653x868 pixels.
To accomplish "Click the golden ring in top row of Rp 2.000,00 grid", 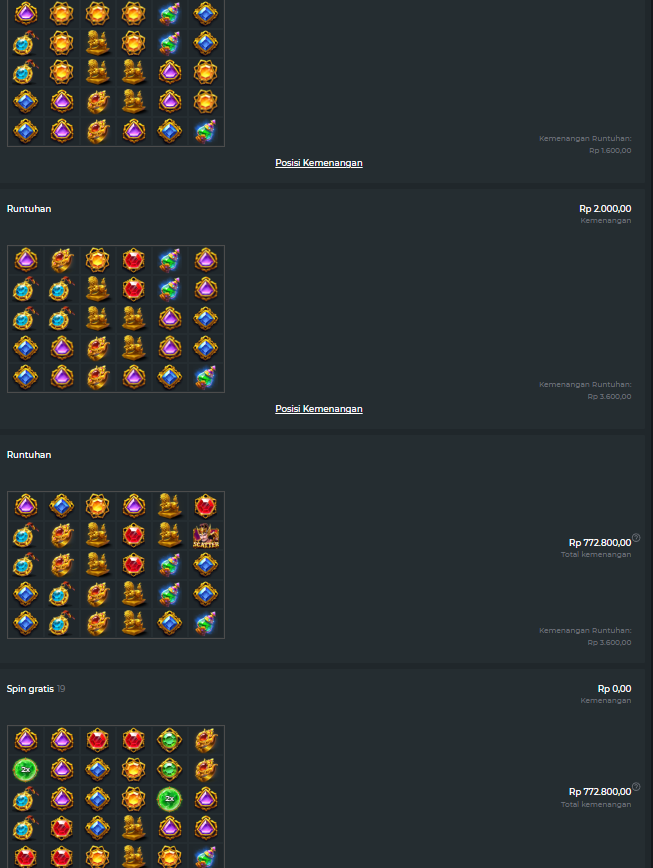I will coord(61,260).
